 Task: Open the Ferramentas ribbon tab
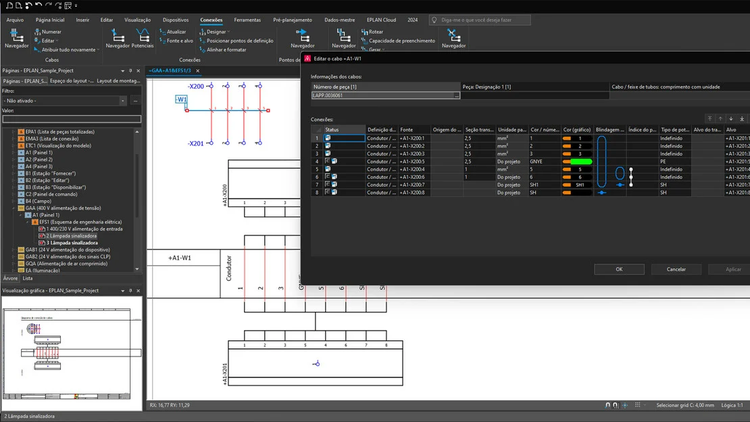248,19
